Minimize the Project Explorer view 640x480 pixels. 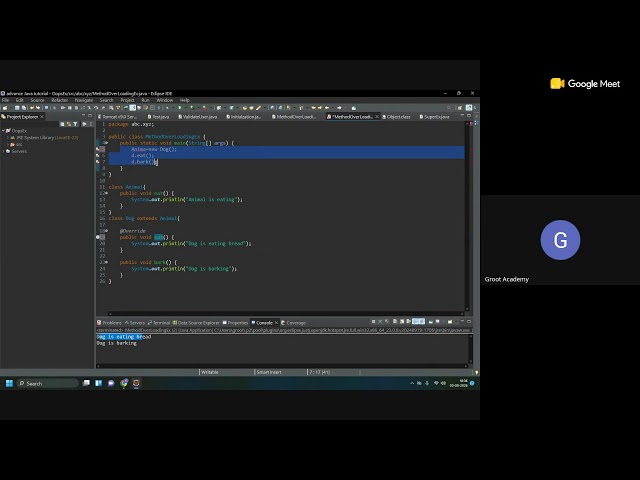coord(84,116)
